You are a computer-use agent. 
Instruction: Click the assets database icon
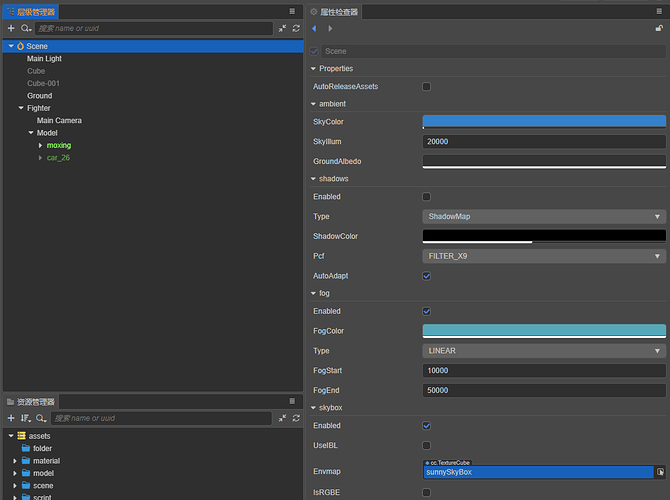click(21, 435)
